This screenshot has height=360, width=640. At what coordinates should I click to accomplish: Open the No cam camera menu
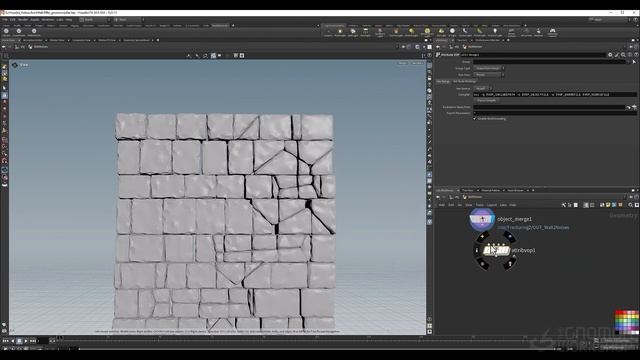[417, 63]
